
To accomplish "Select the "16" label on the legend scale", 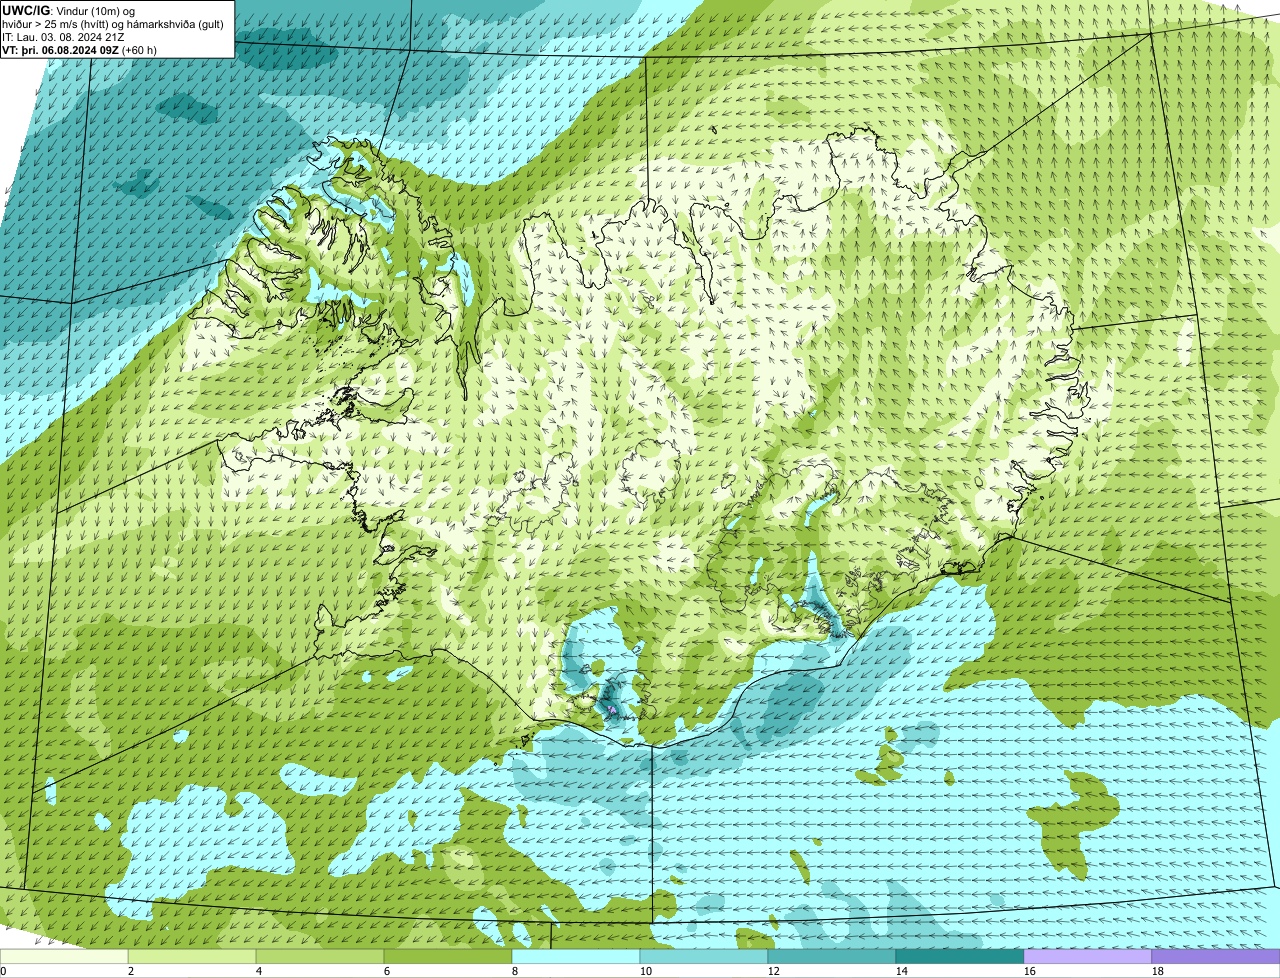I will [x=1030, y=971].
